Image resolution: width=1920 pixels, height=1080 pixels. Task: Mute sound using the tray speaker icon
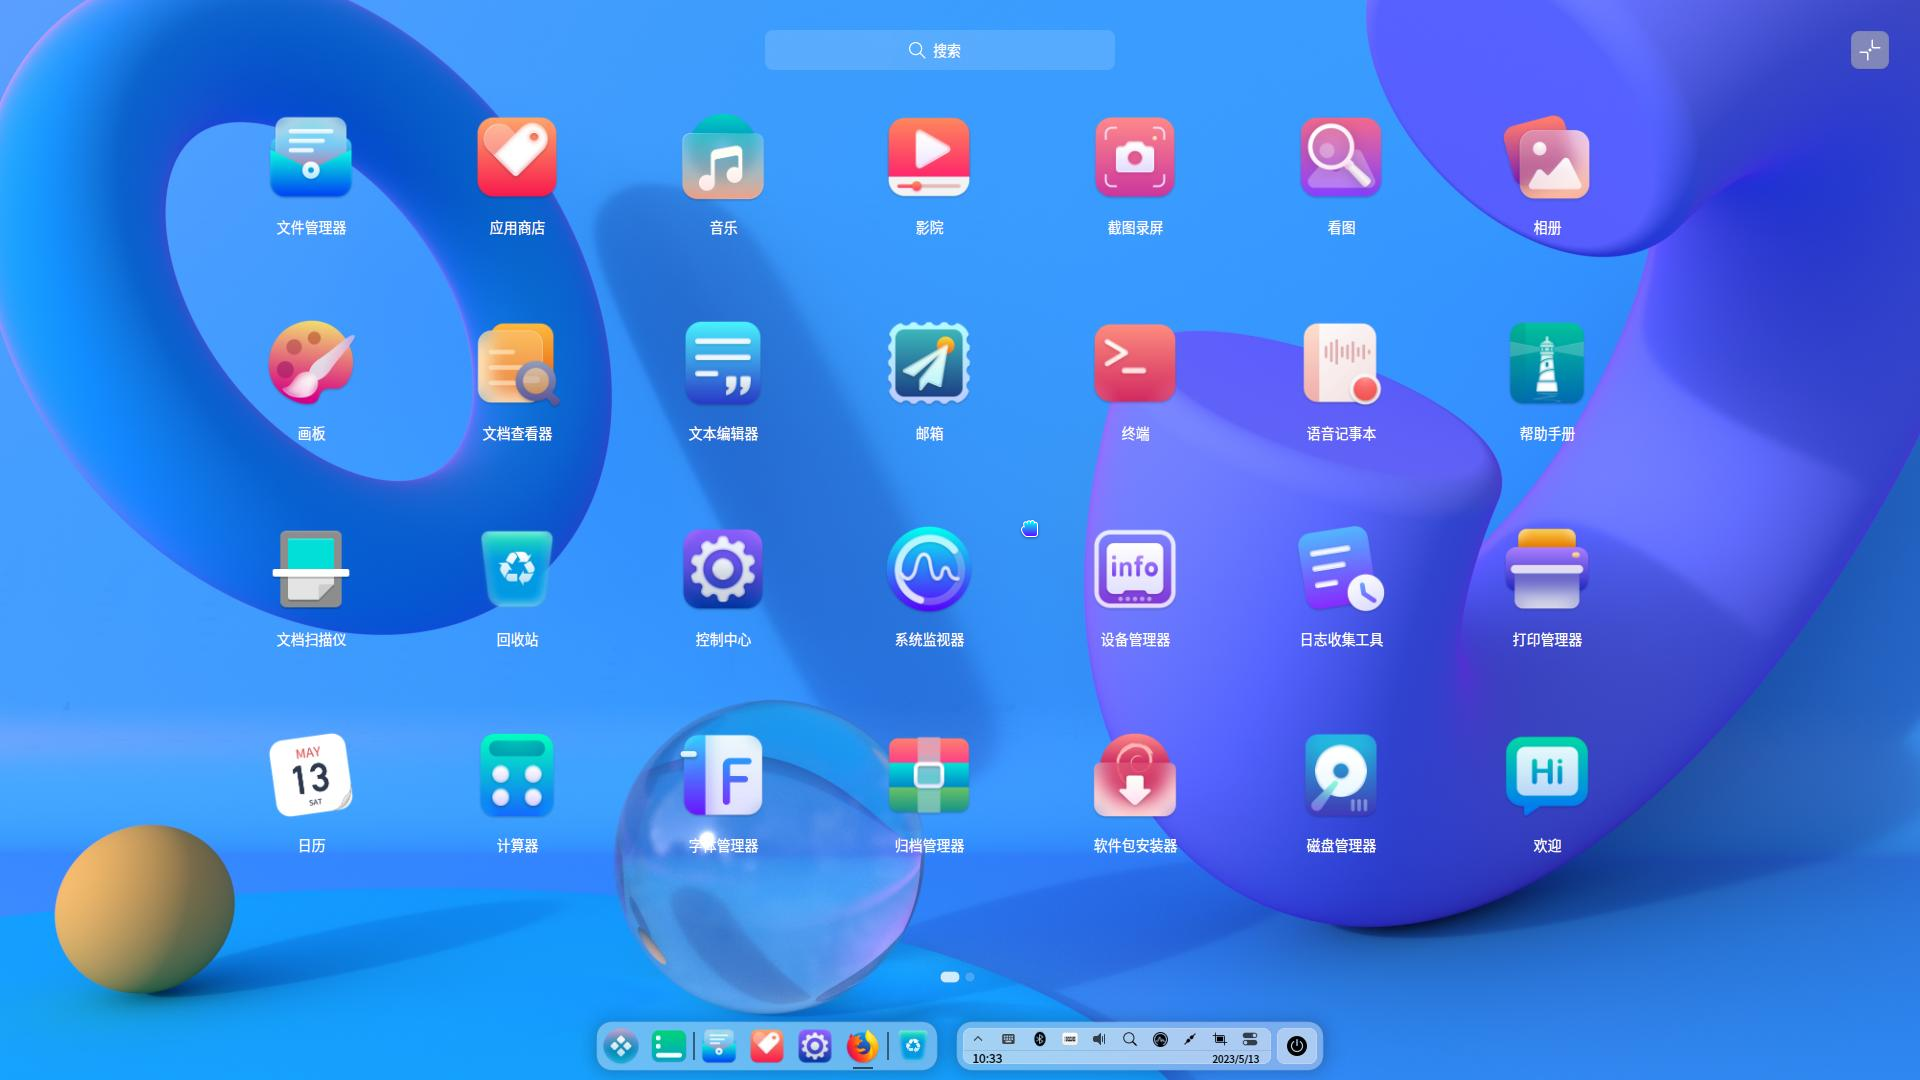coord(1099,1040)
